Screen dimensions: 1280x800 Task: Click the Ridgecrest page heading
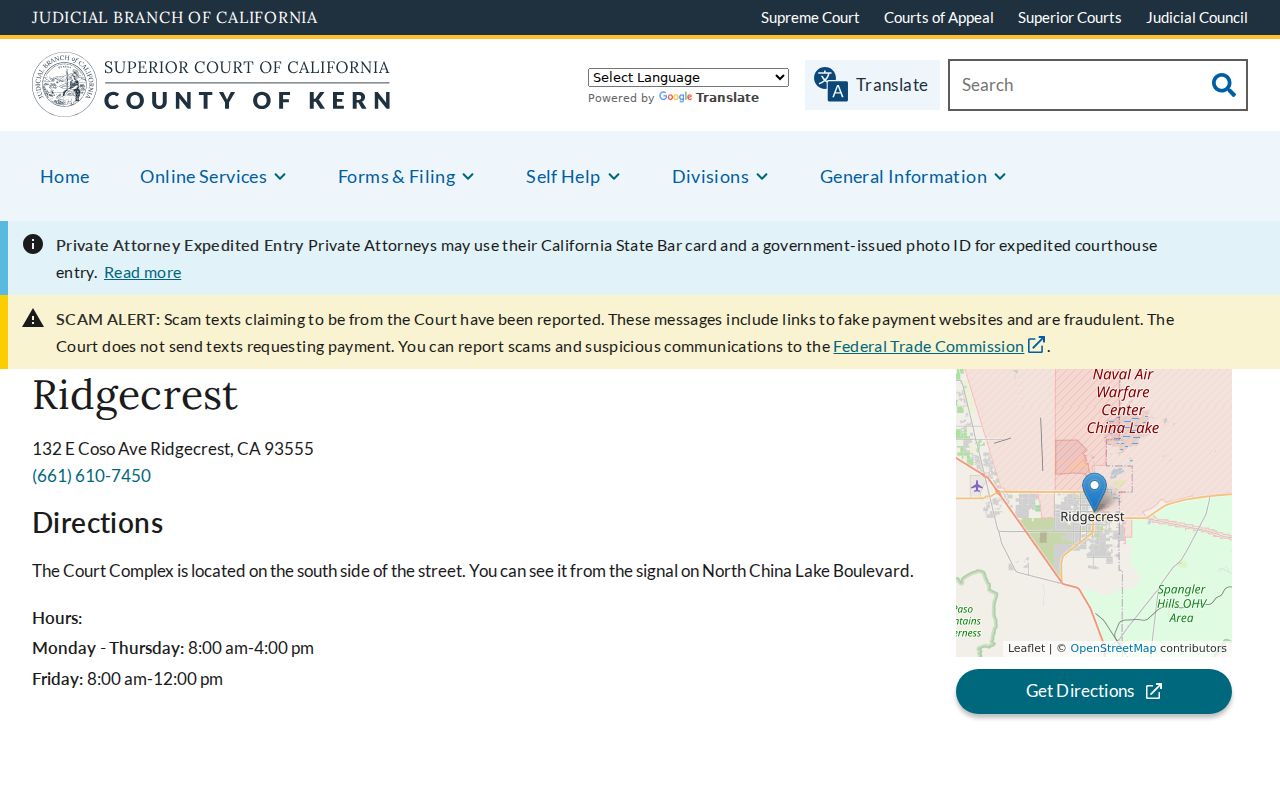[x=135, y=394]
